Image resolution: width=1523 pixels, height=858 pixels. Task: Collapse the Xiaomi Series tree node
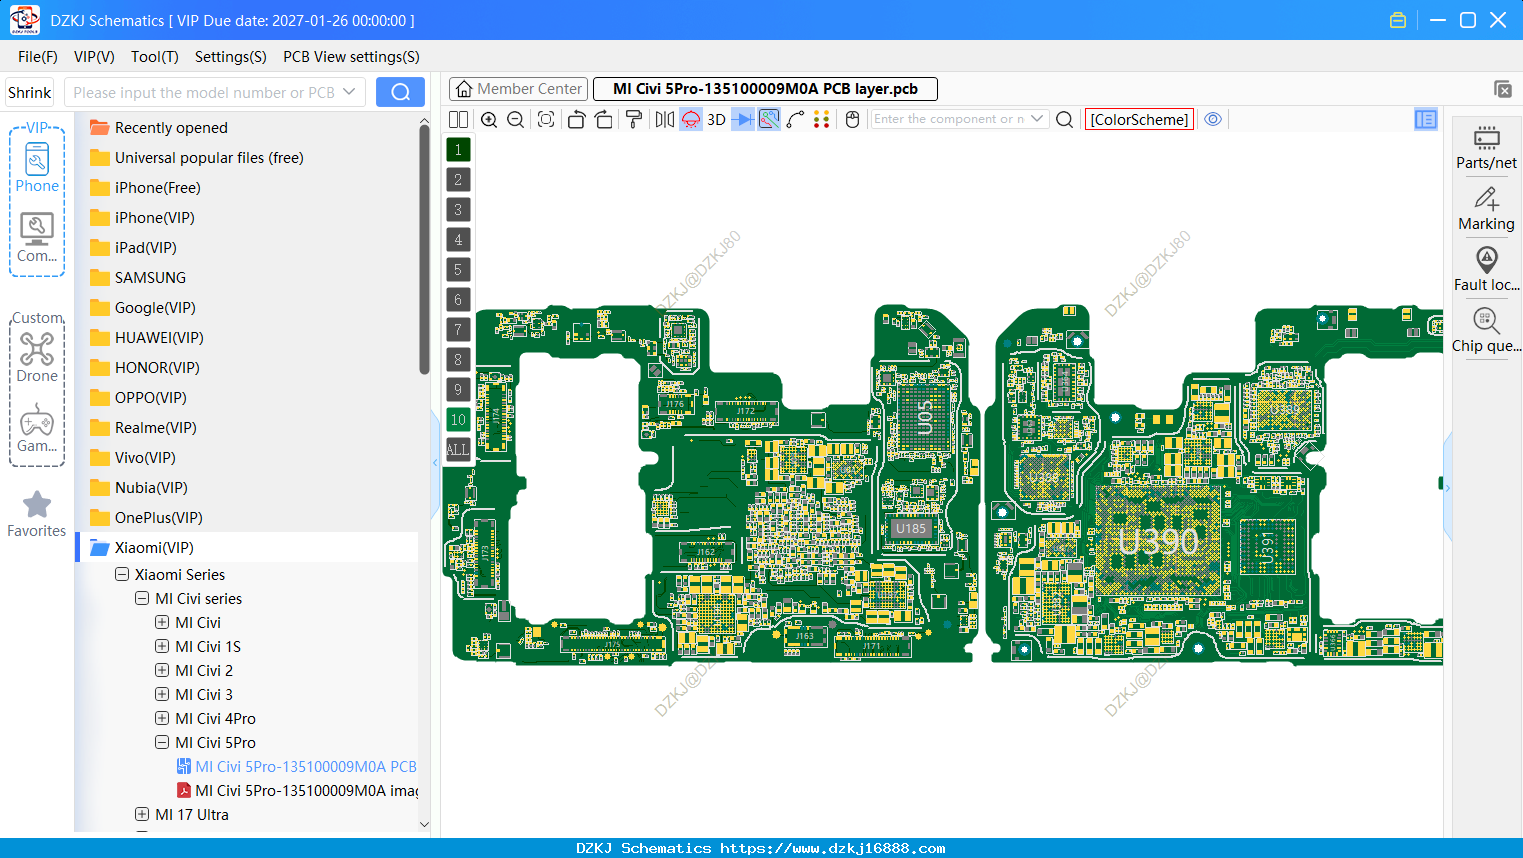pyautogui.click(x=122, y=574)
